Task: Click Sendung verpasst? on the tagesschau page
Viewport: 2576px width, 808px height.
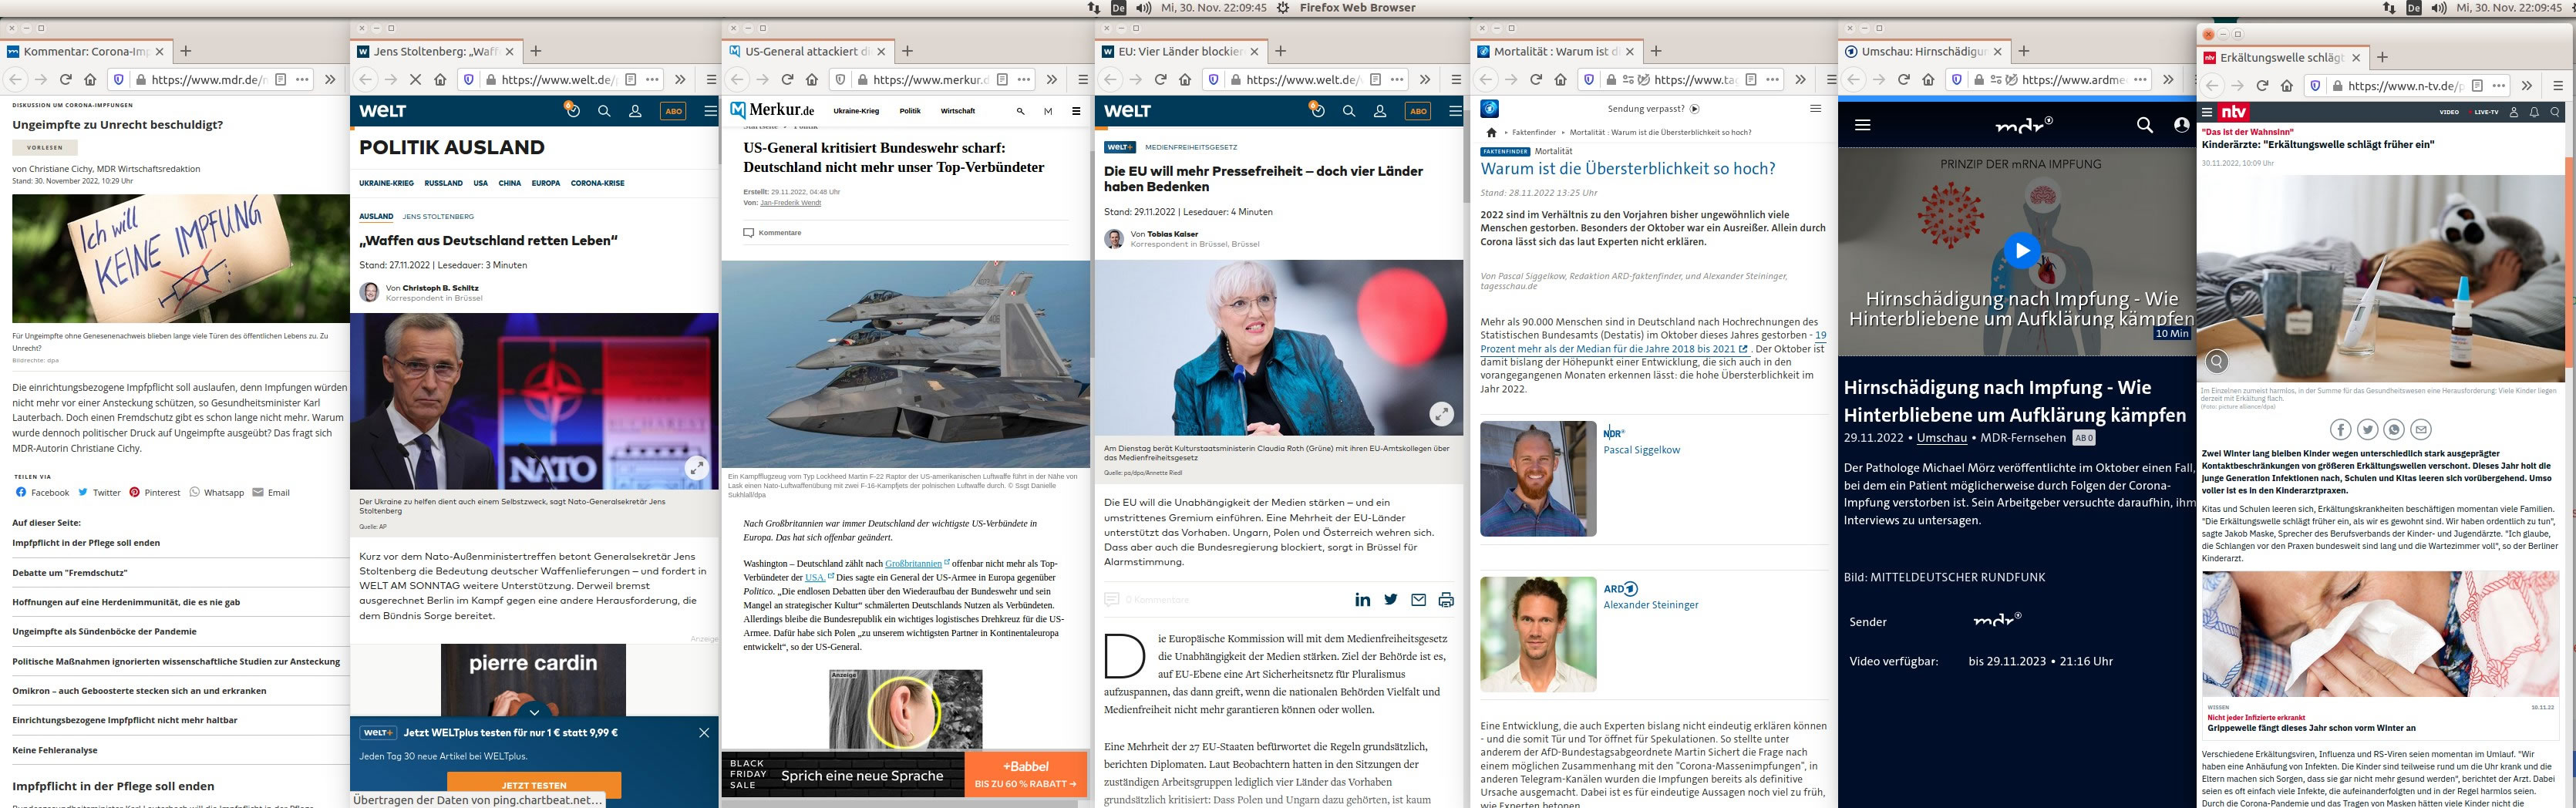Action: (1652, 108)
